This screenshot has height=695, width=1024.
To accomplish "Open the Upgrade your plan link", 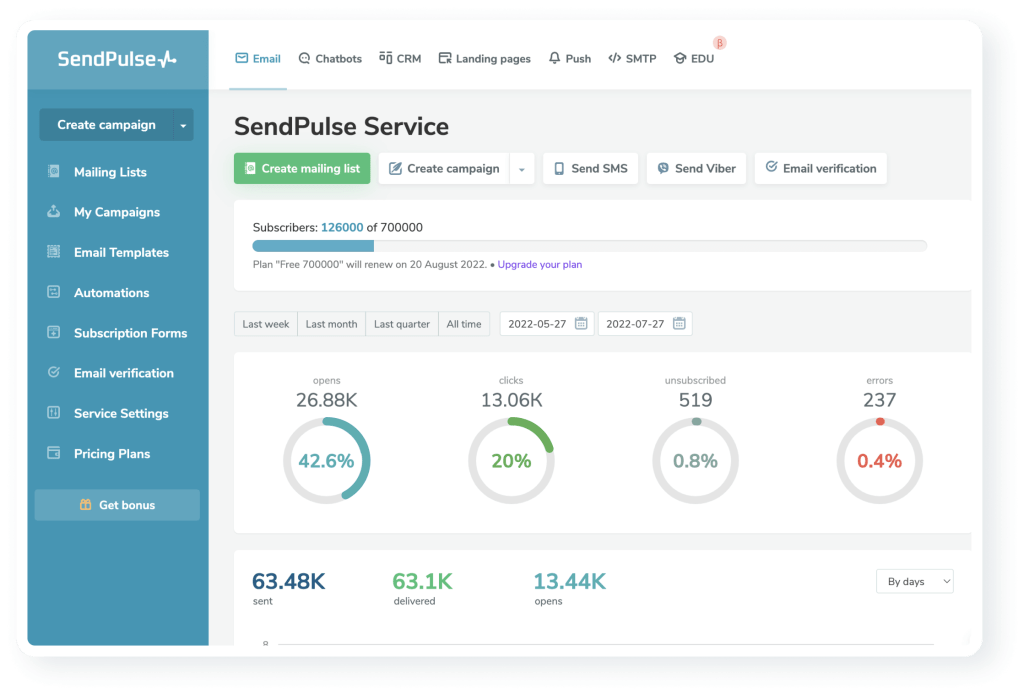I will (538, 265).
